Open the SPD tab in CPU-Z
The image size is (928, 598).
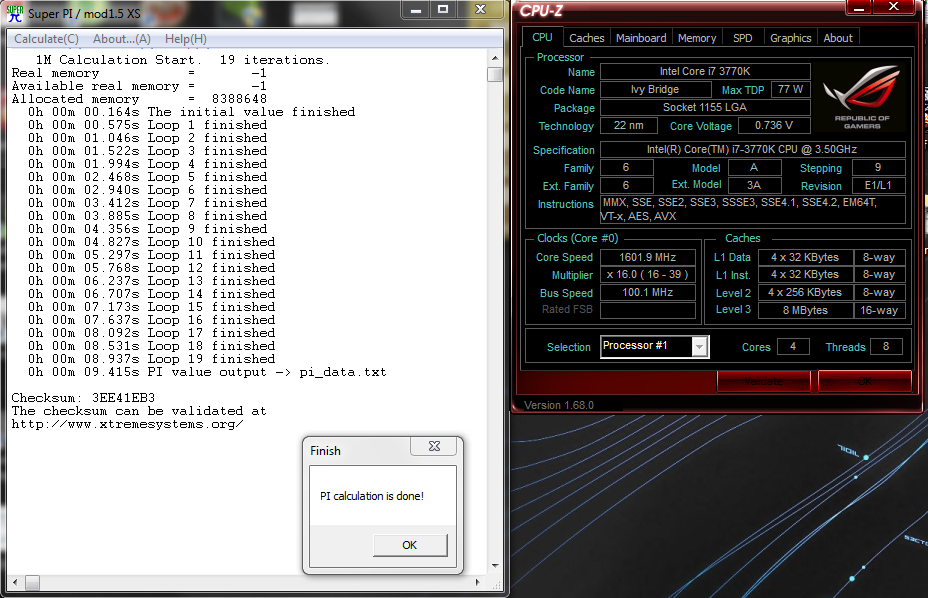[x=743, y=38]
